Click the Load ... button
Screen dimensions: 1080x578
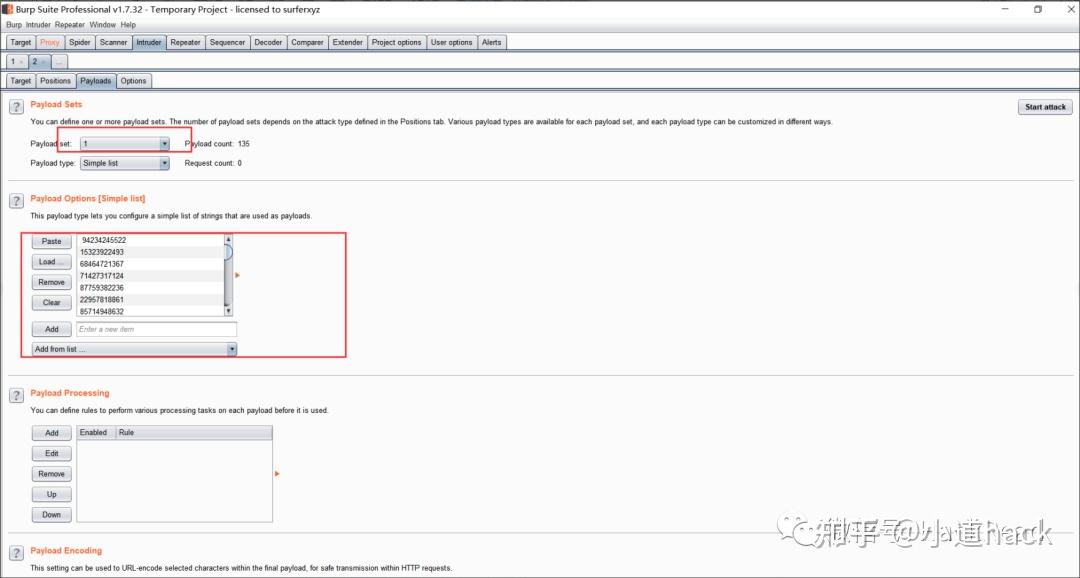tap(52, 262)
